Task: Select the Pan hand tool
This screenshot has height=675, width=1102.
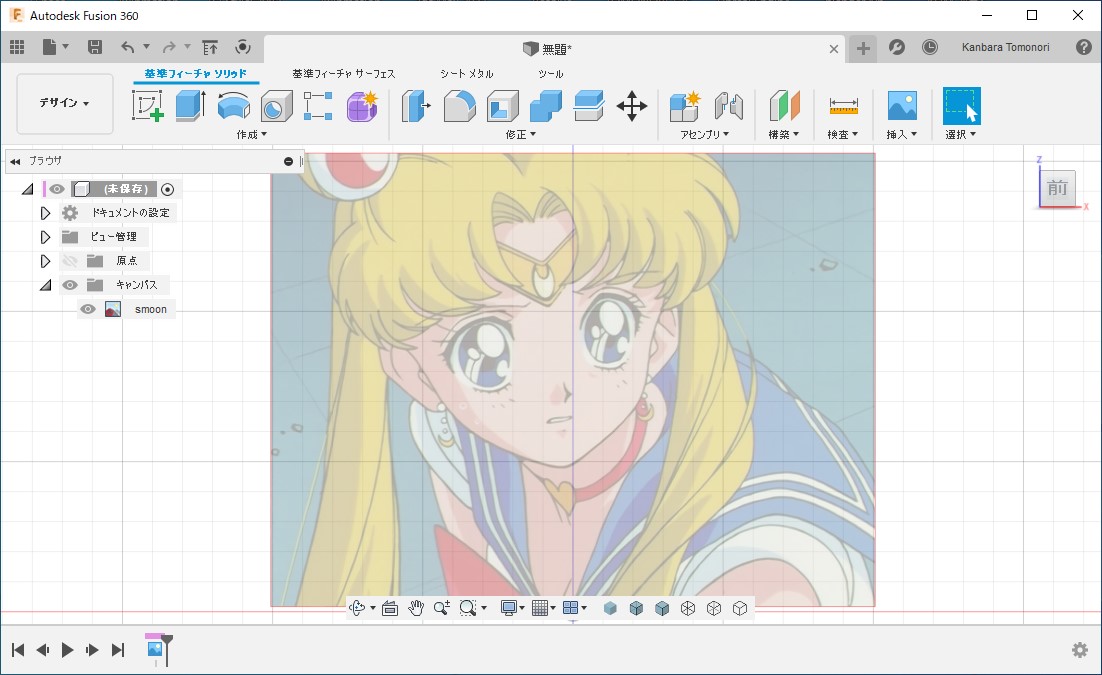Action: (x=416, y=608)
